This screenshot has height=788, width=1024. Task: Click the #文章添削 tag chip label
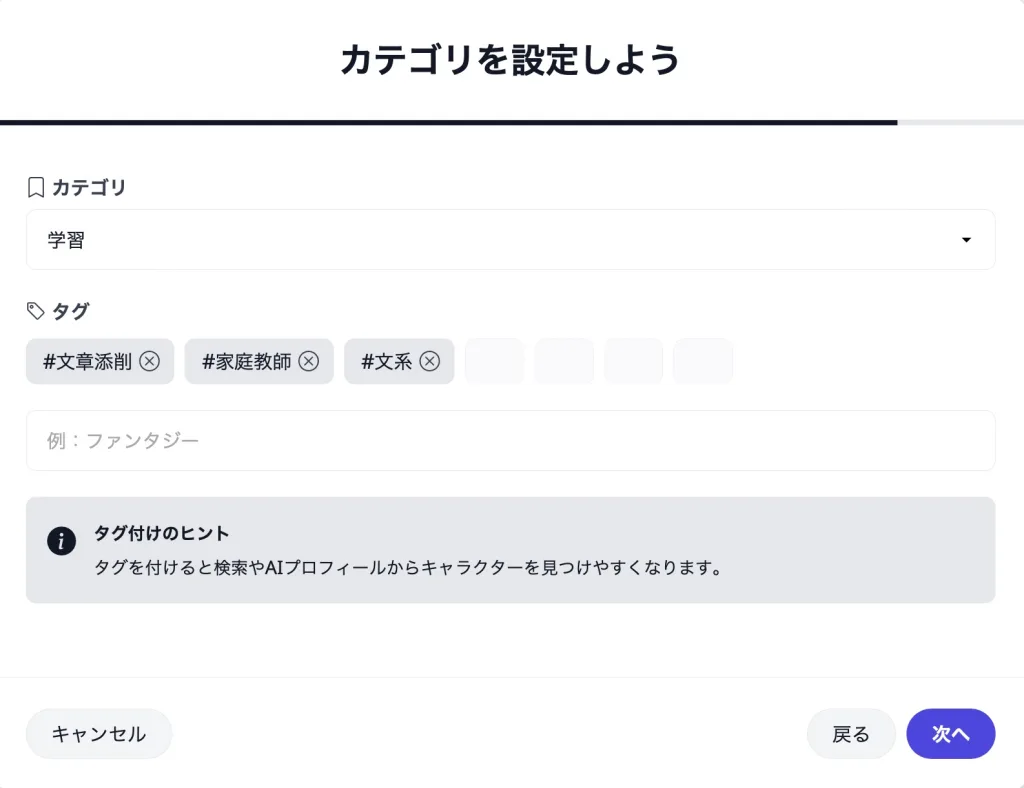[88, 362]
